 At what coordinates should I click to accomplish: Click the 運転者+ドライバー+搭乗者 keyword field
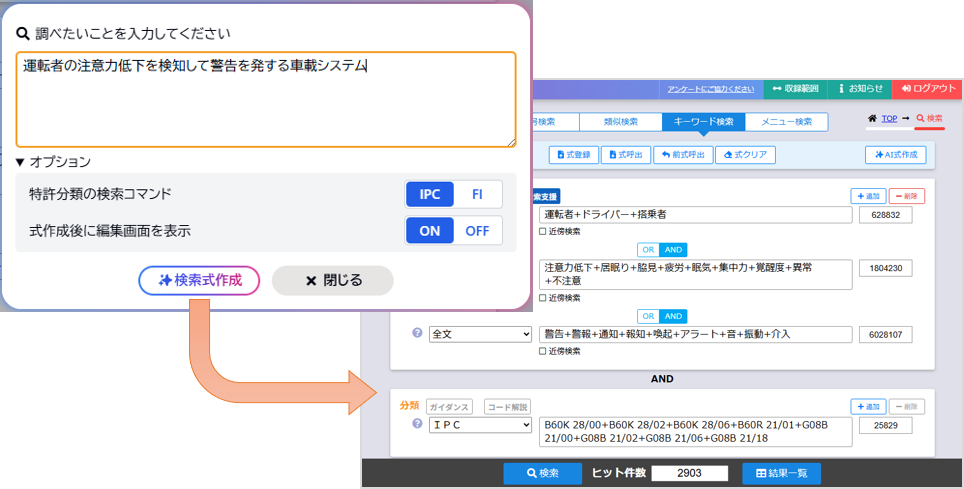[696, 215]
